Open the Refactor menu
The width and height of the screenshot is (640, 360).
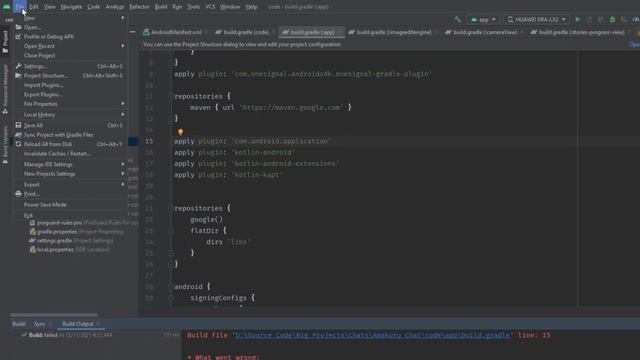click(139, 7)
